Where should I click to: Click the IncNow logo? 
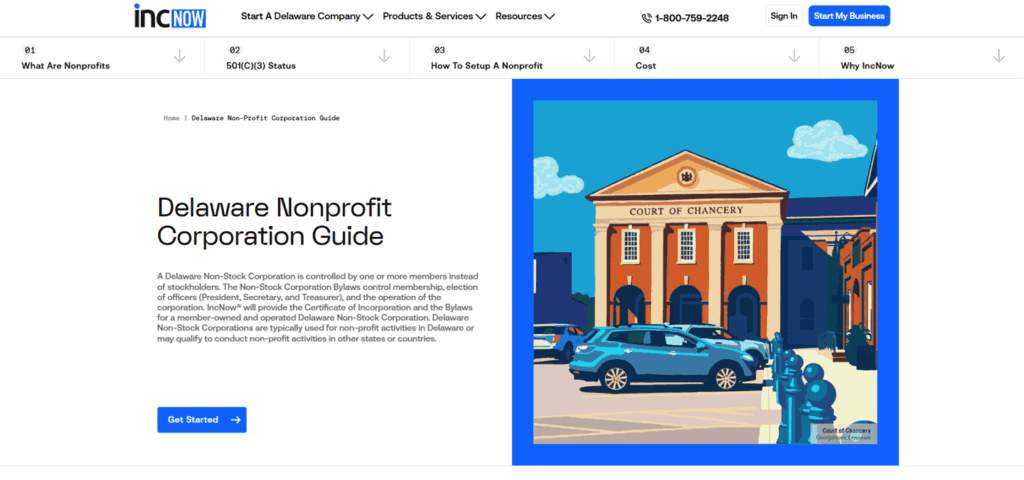pos(170,16)
